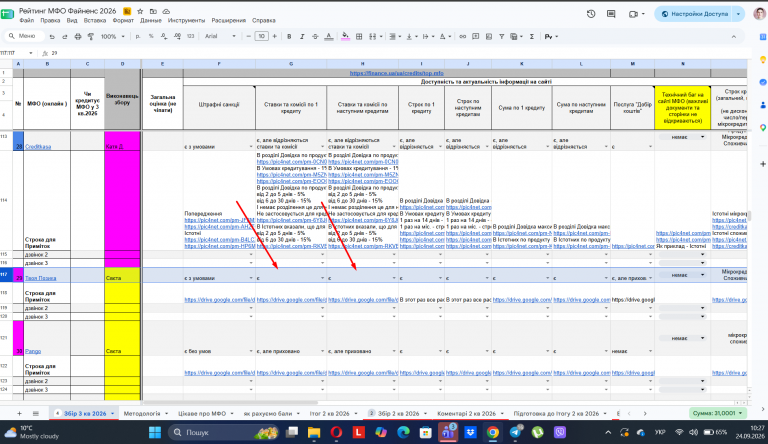Open the Pango link
768x444 pixels.
point(33,351)
